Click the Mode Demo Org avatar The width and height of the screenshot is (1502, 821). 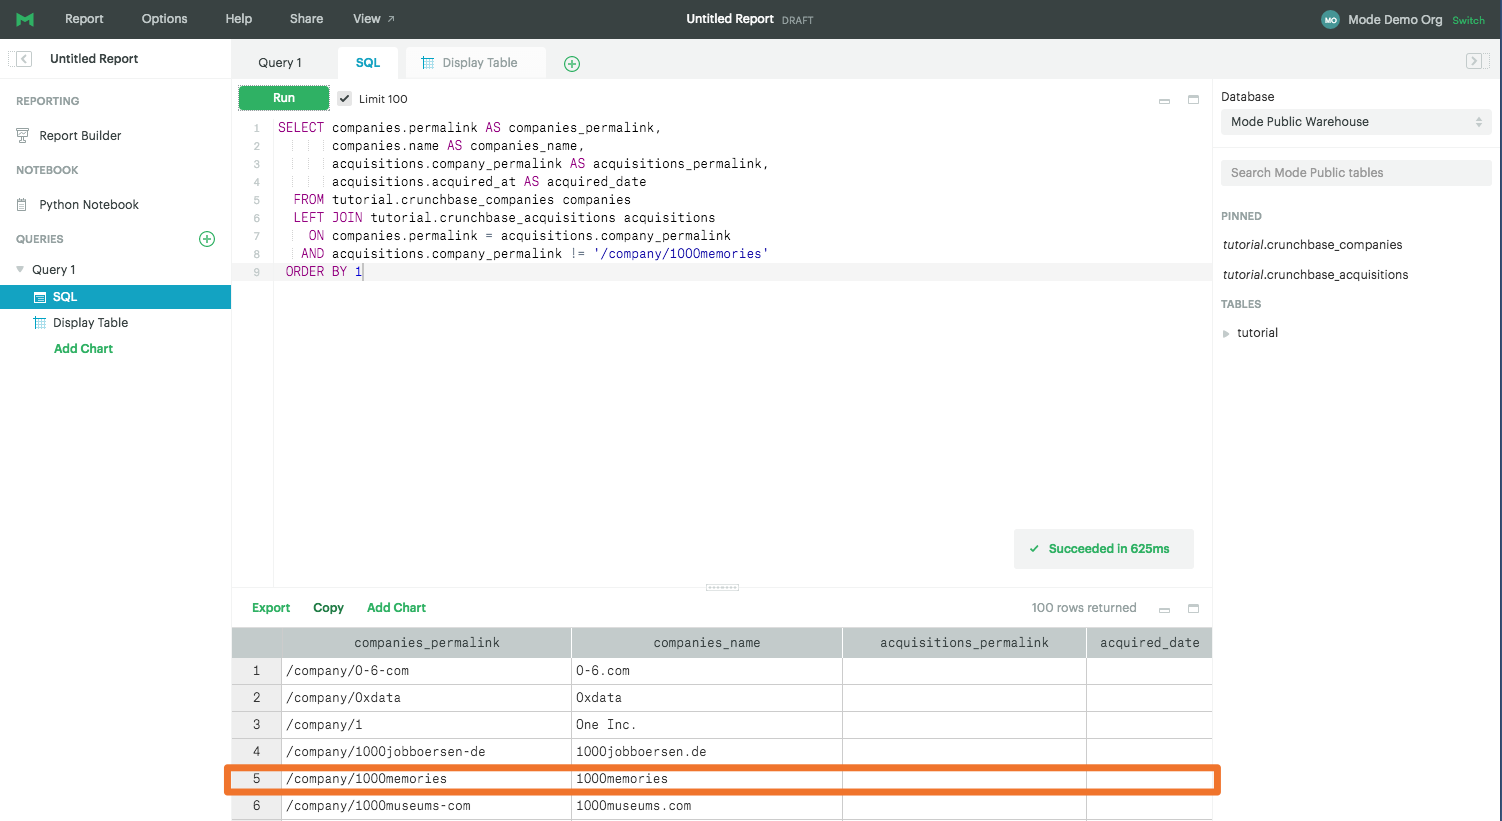point(1330,20)
